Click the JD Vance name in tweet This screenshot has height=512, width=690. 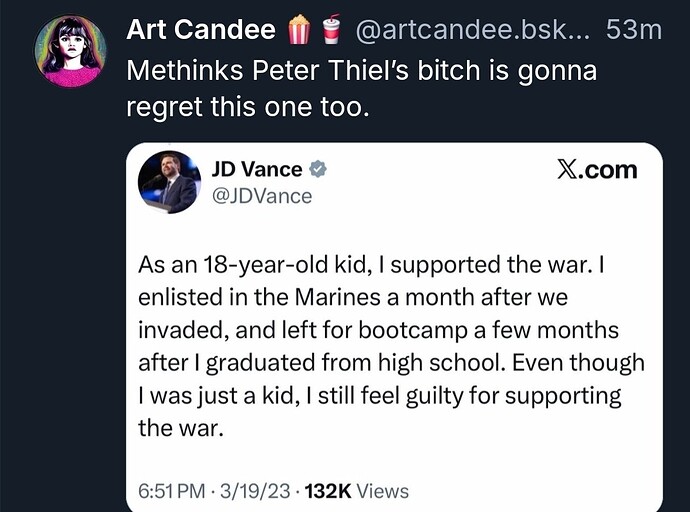pos(257,169)
